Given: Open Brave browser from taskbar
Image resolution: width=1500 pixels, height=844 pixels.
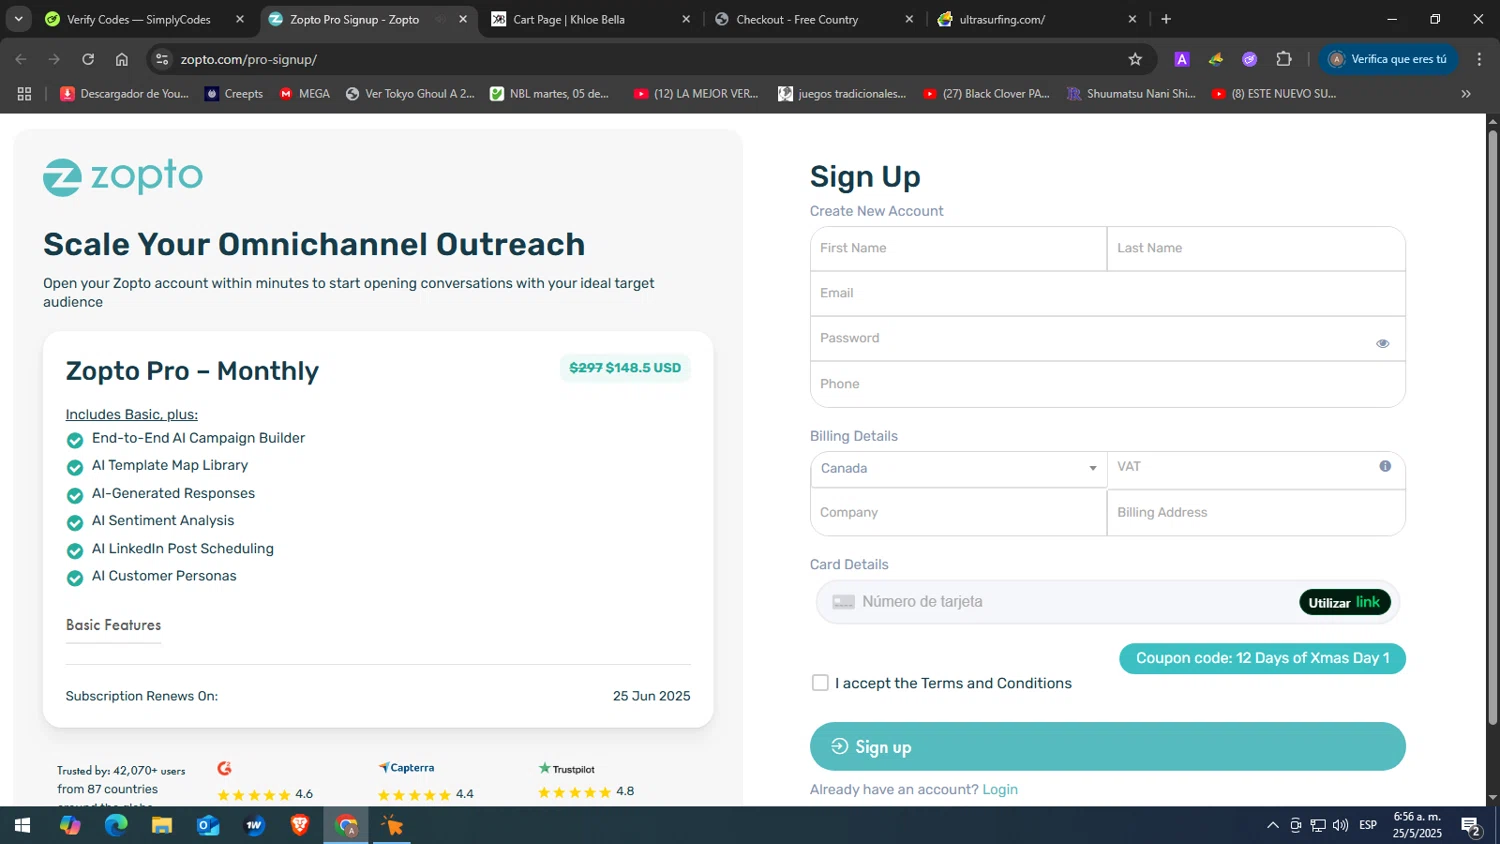Looking at the screenshot, I should click(x=300, y=825).
